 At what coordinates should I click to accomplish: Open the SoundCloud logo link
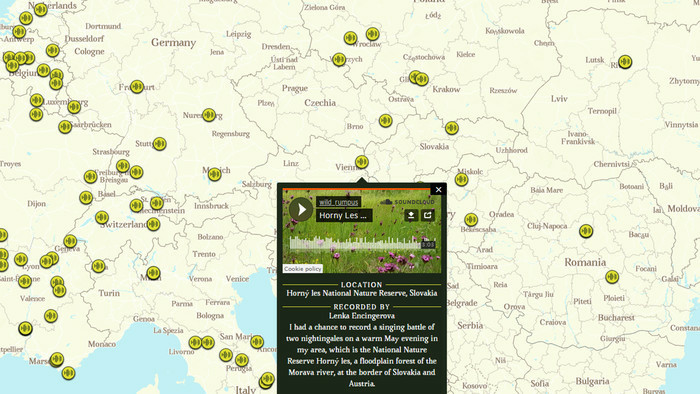407,202
